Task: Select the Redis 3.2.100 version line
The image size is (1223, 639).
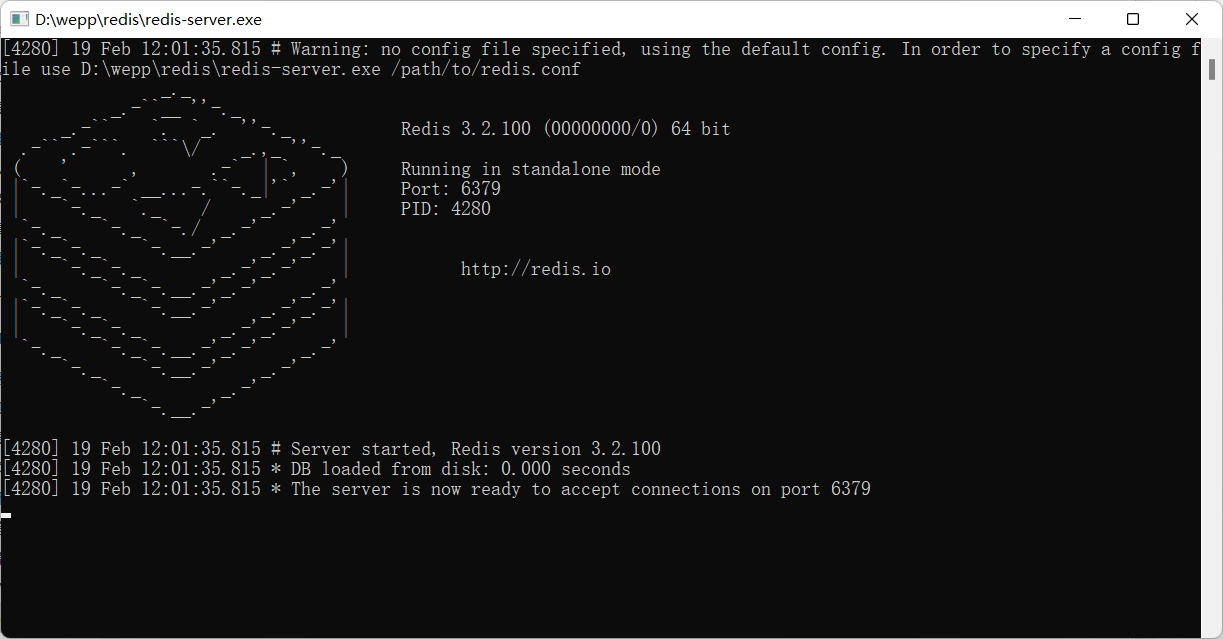Action: tap(565, 128)
